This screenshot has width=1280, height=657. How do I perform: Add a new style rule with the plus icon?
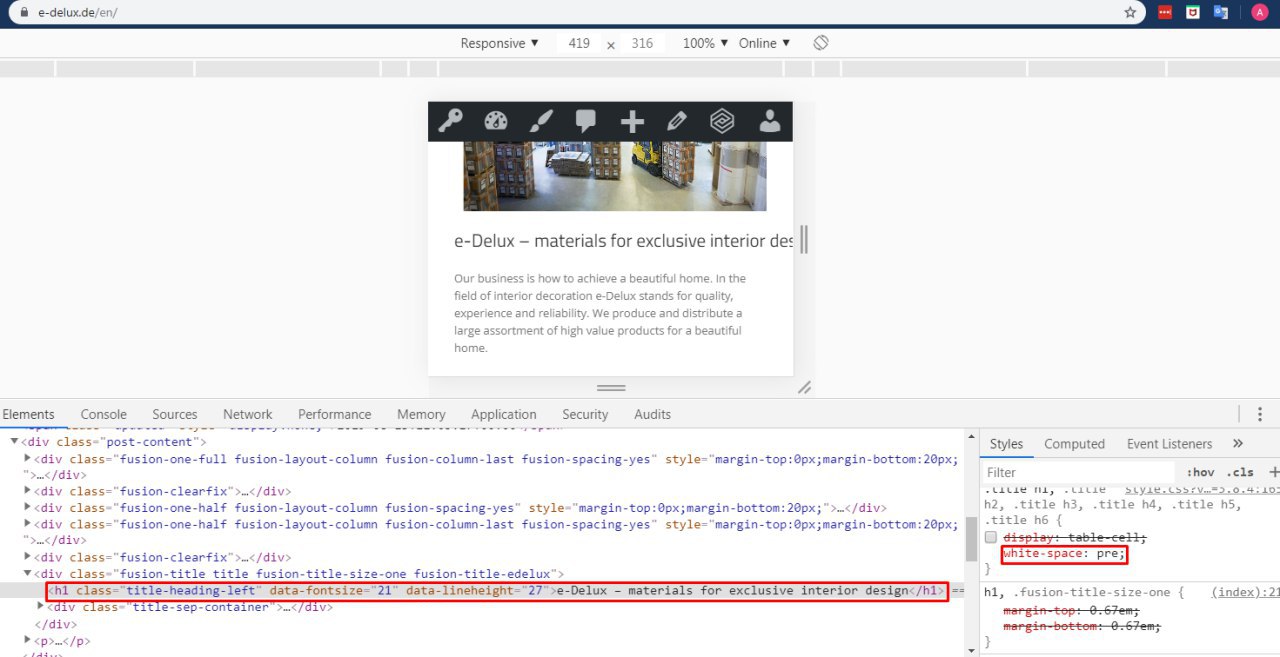(1274, 472)
